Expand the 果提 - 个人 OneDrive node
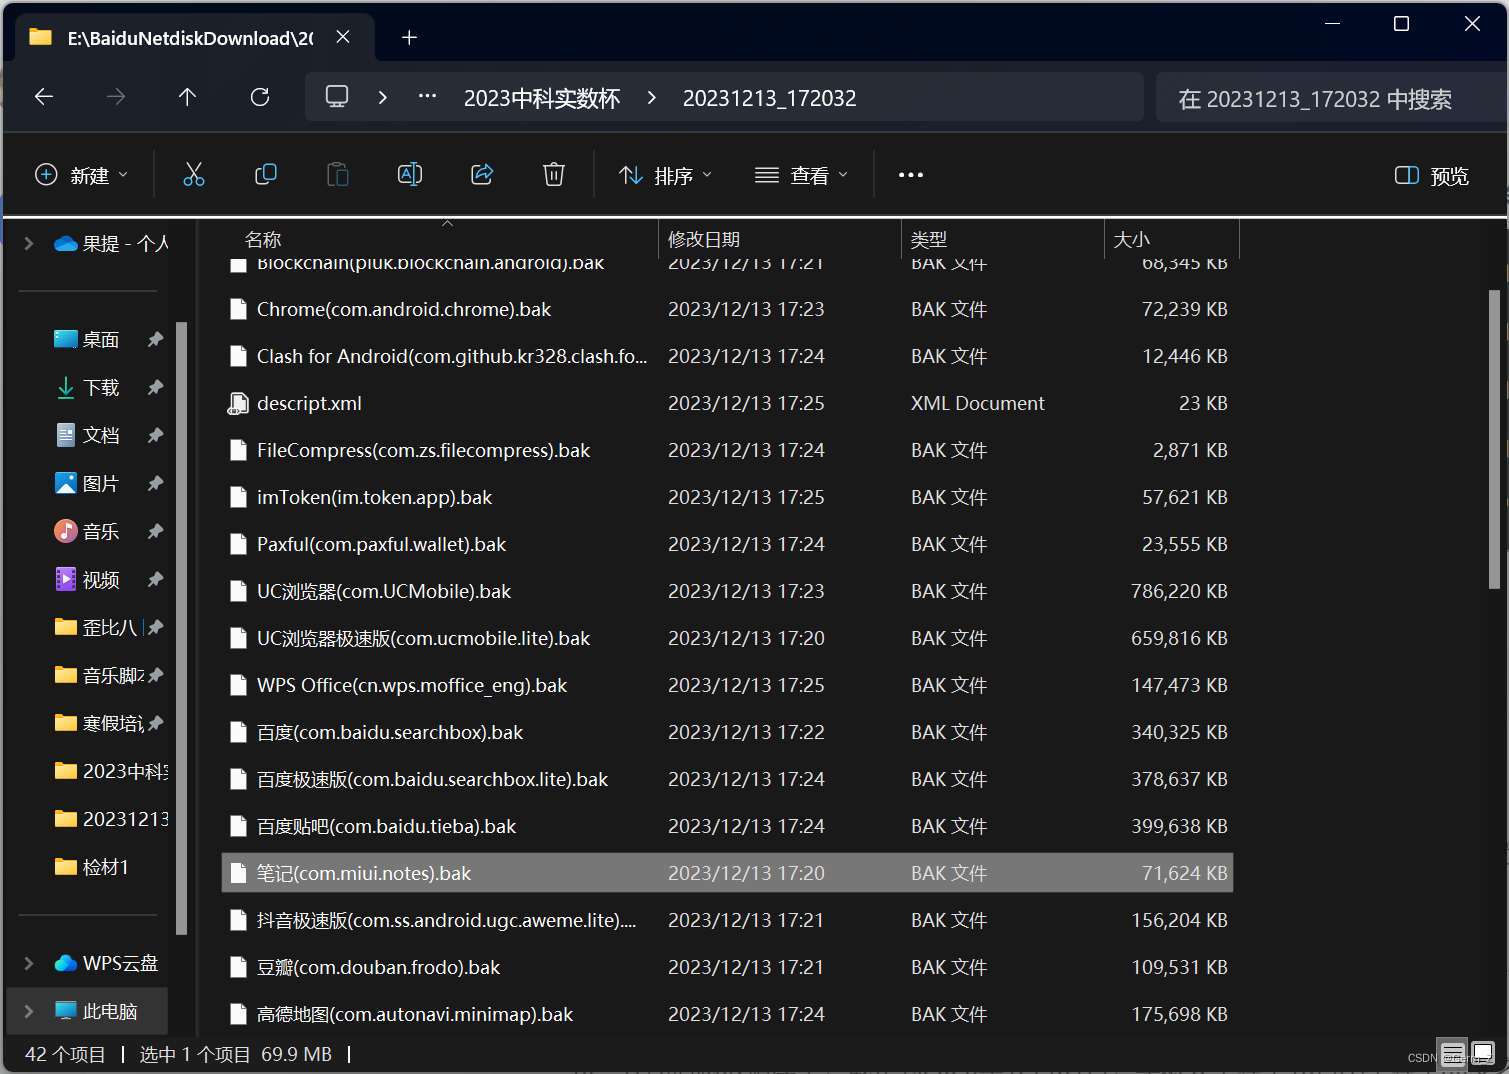This screenshot has width=1509, height=1074. pyautogui.click(x=29, y=243)
